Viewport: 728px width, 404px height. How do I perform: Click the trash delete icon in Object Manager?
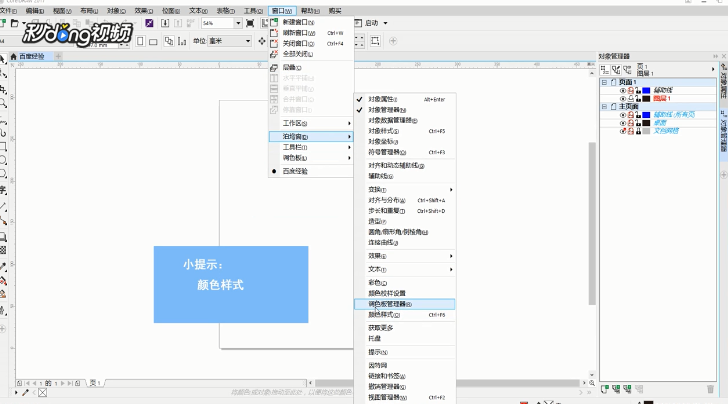[x=710, y=389]
